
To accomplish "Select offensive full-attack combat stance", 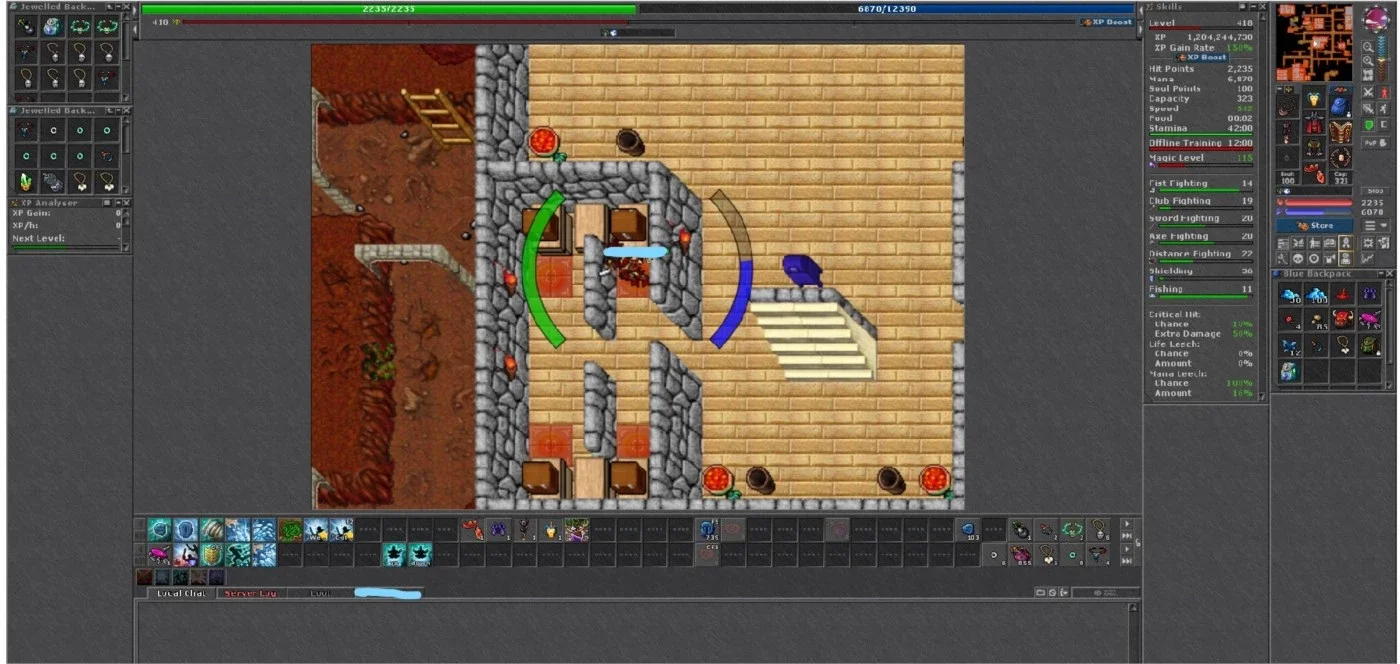I will tap(1368, 93).
